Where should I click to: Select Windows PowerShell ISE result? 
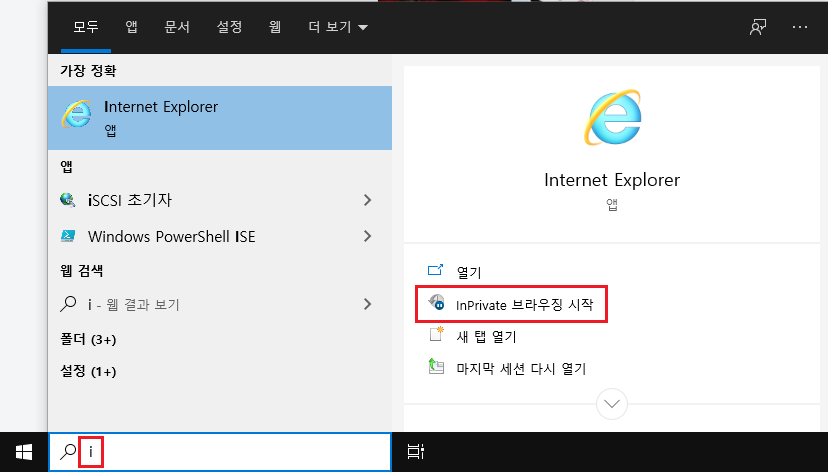(x=220, y=236)
